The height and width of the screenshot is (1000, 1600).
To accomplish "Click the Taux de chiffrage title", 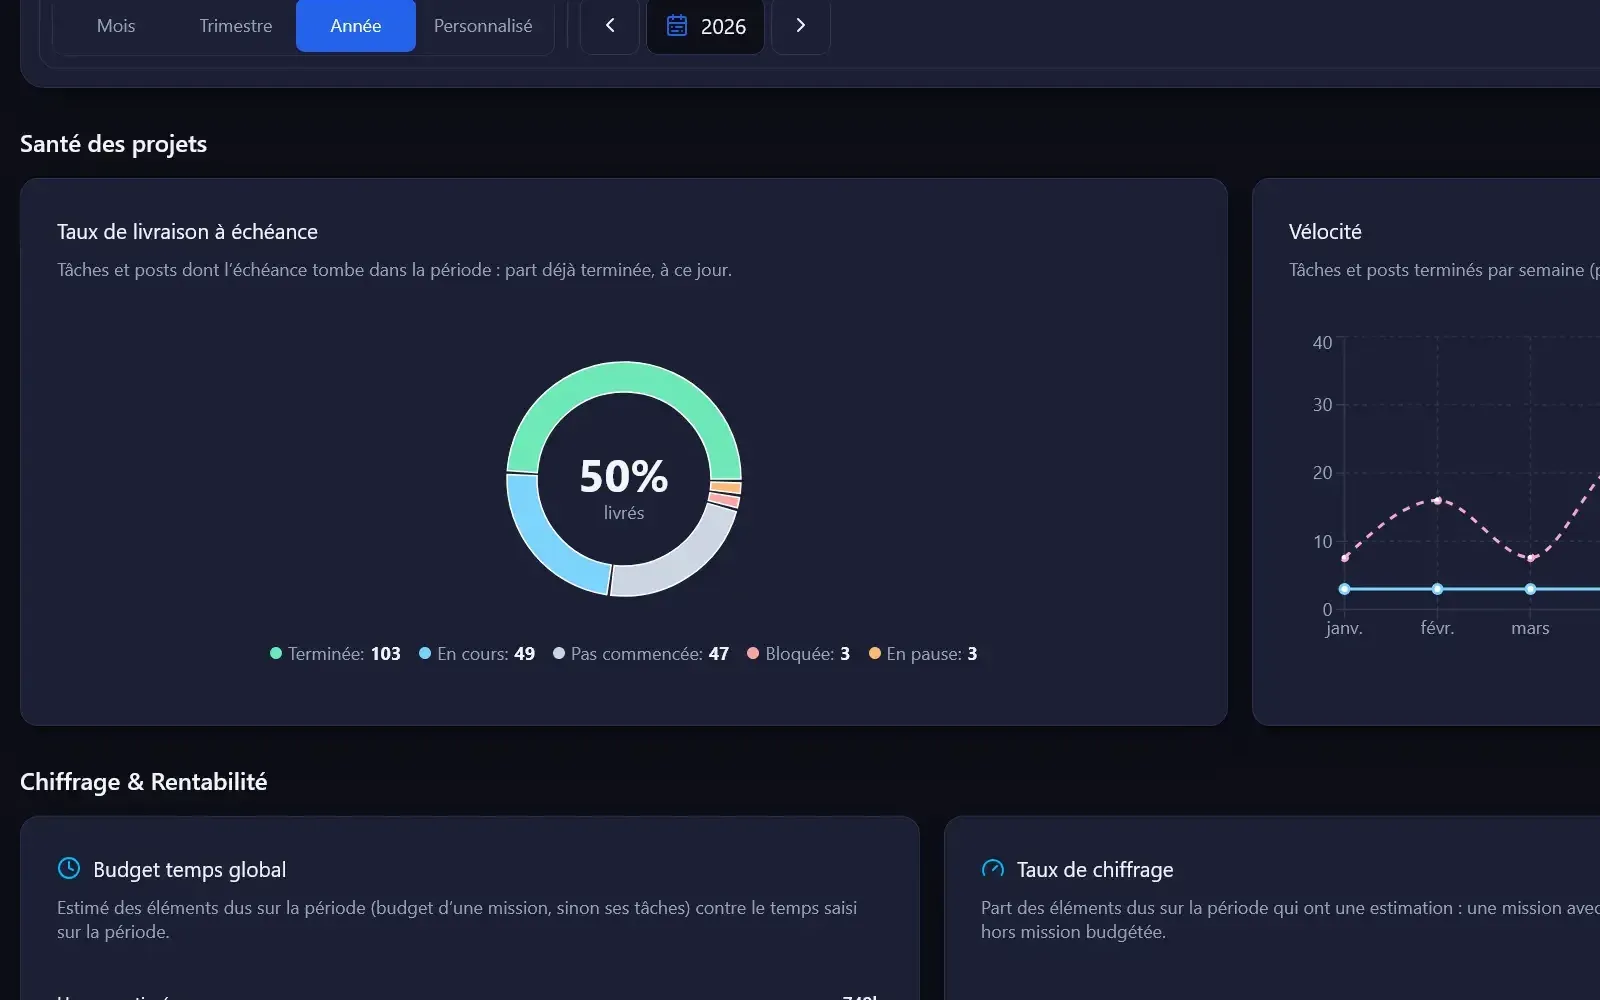I will pos(1095,870).
